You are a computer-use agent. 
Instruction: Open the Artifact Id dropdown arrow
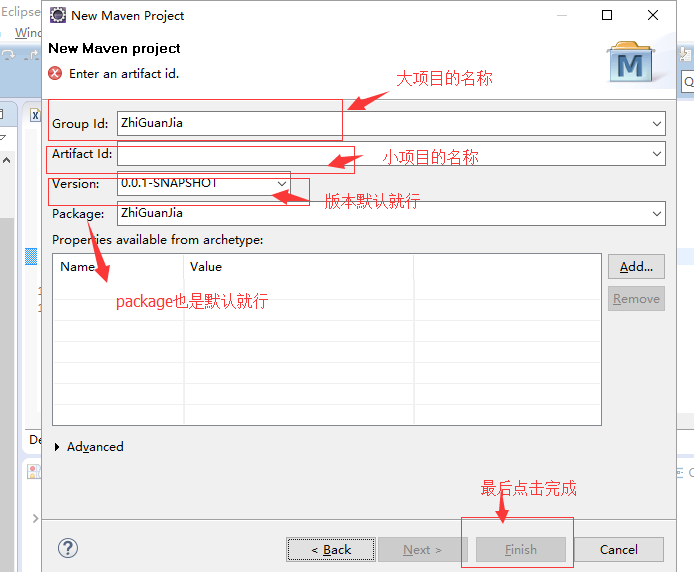click(x=657, y=154)
